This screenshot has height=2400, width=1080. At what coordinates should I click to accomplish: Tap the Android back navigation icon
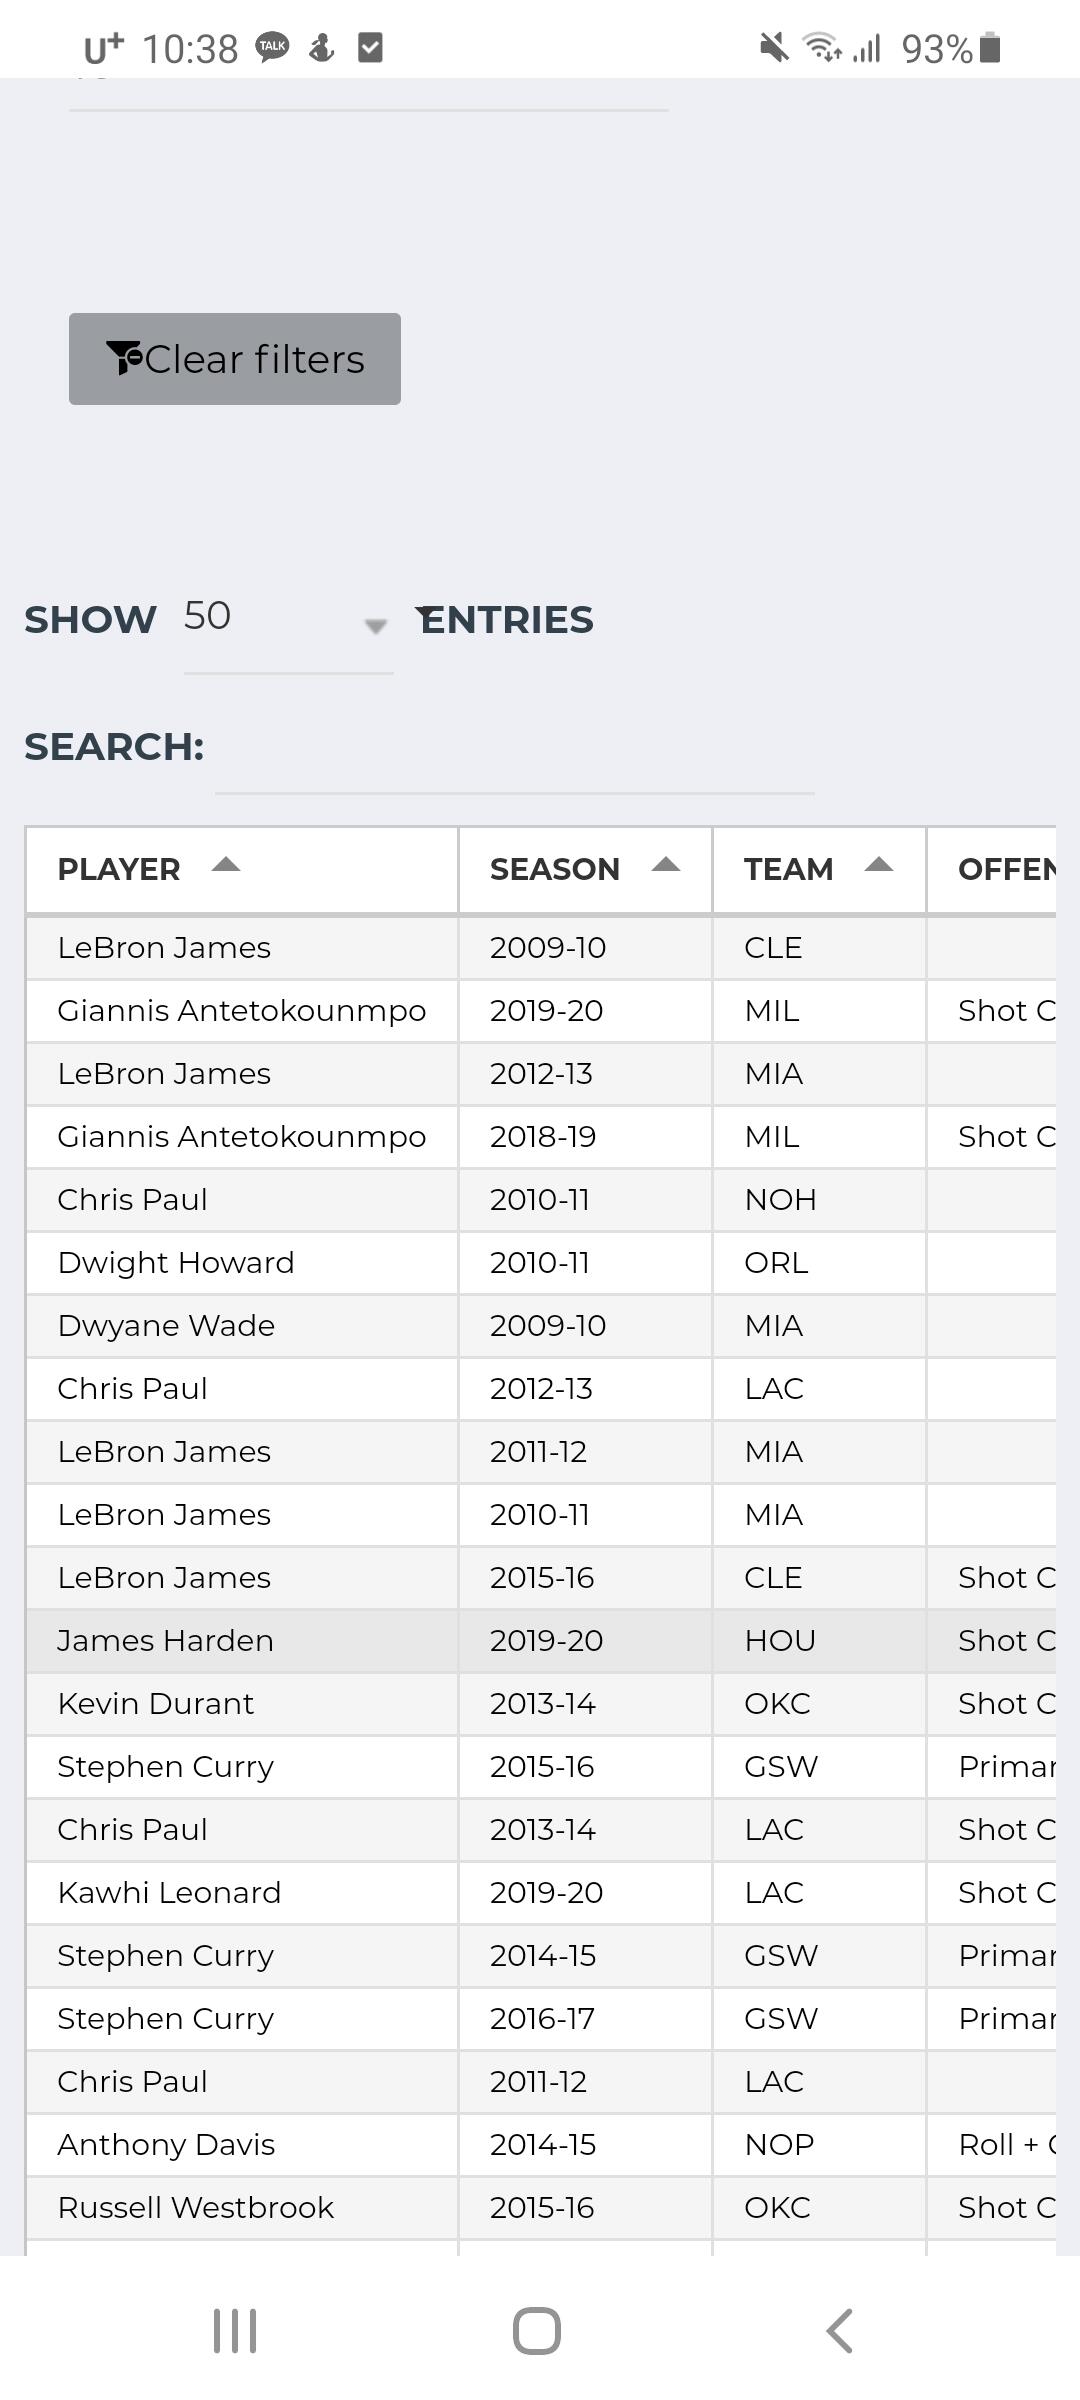(839, 2331)
